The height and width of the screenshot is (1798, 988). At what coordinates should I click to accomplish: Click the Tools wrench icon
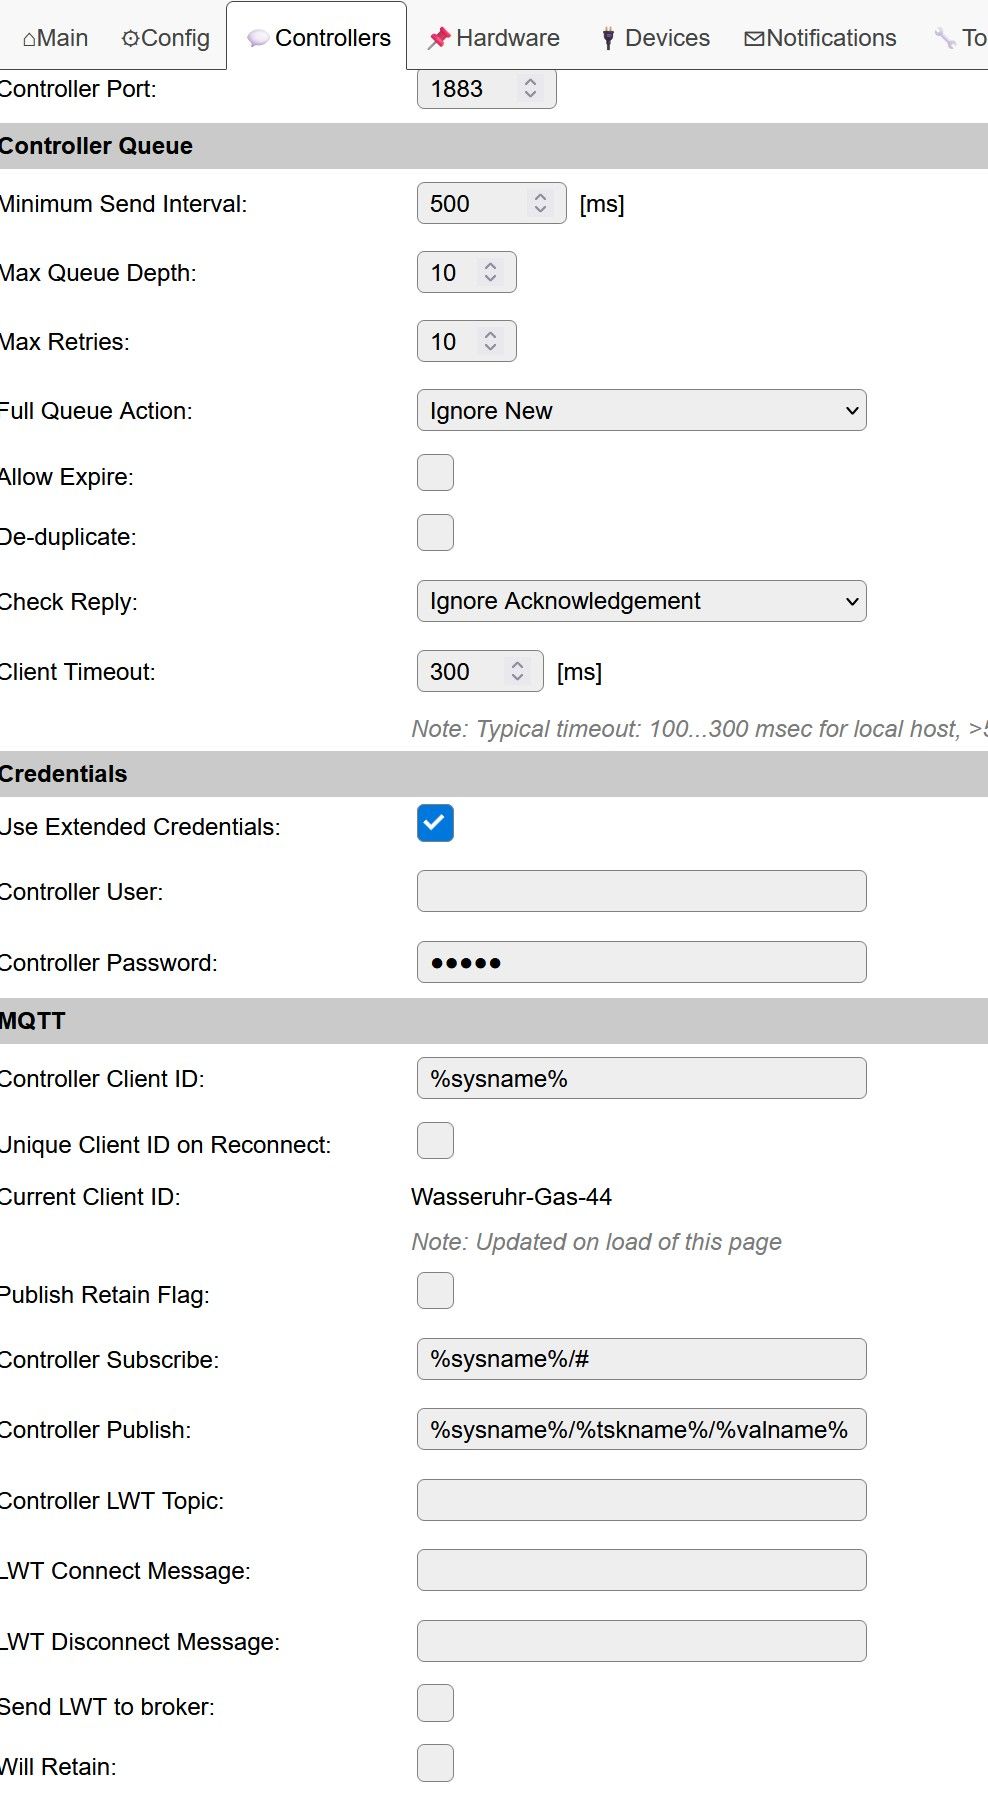point(944,38)
